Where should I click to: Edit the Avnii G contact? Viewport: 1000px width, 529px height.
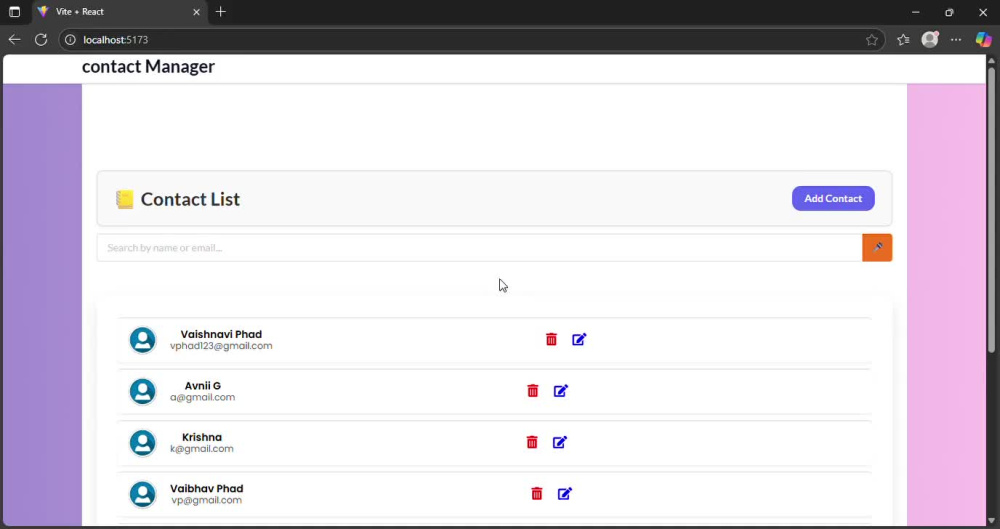(560, 391)
